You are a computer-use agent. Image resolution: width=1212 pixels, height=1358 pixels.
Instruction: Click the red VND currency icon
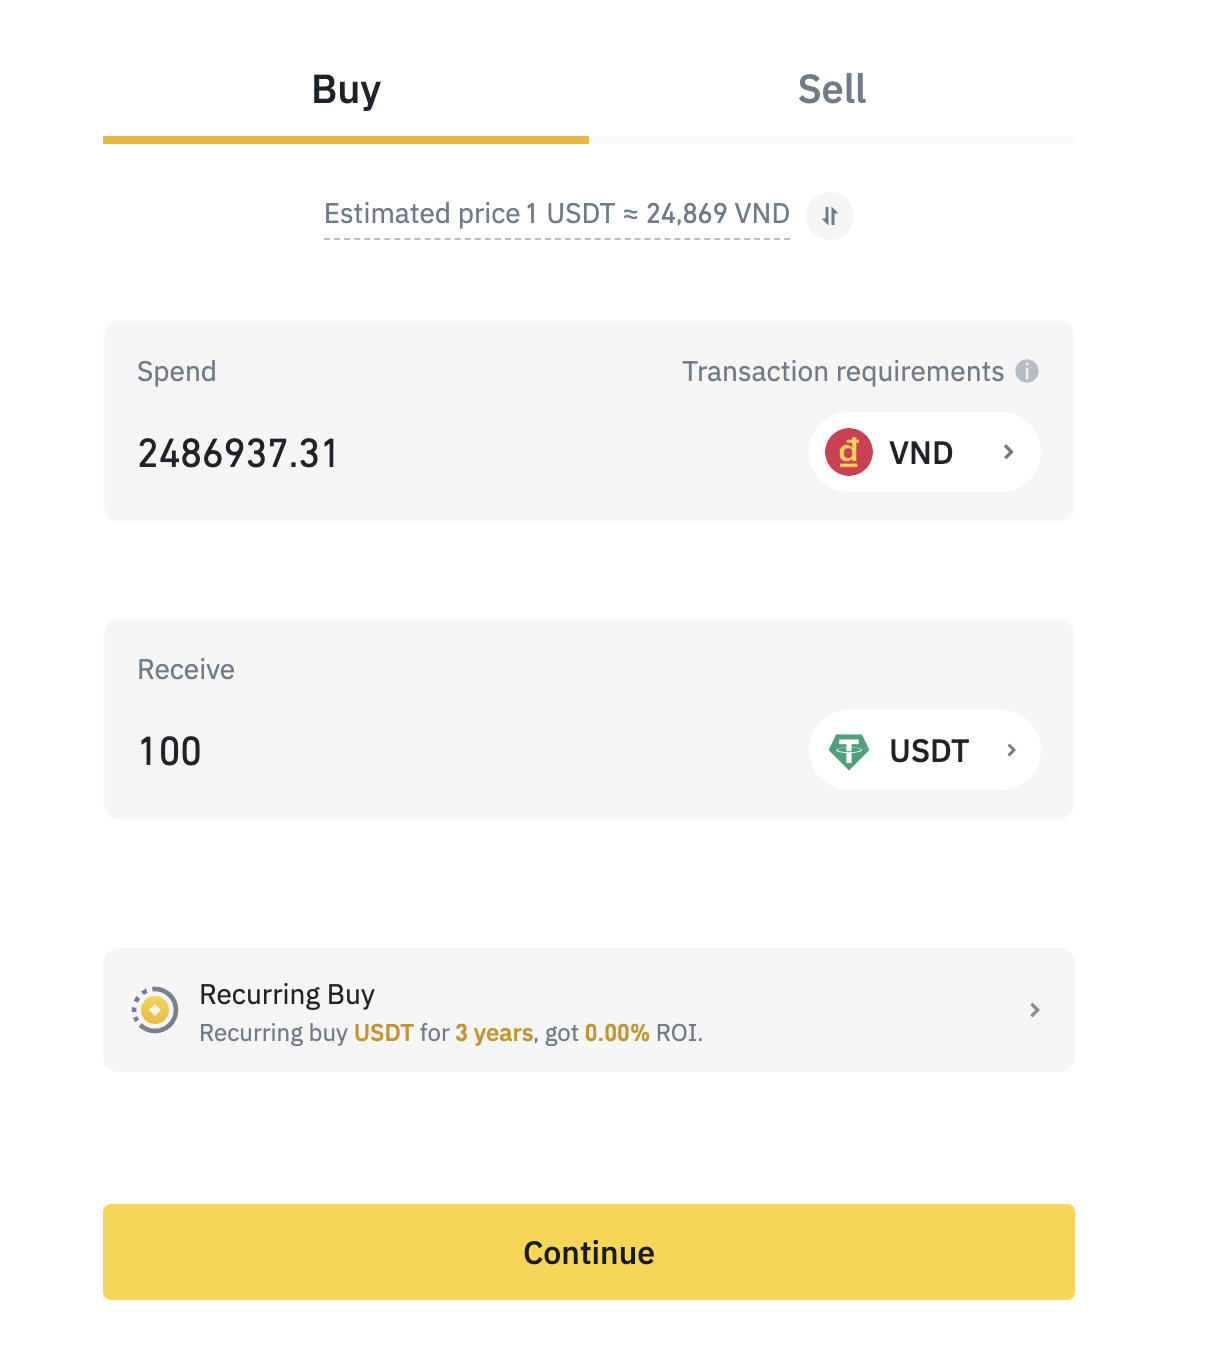coord(849,452)
